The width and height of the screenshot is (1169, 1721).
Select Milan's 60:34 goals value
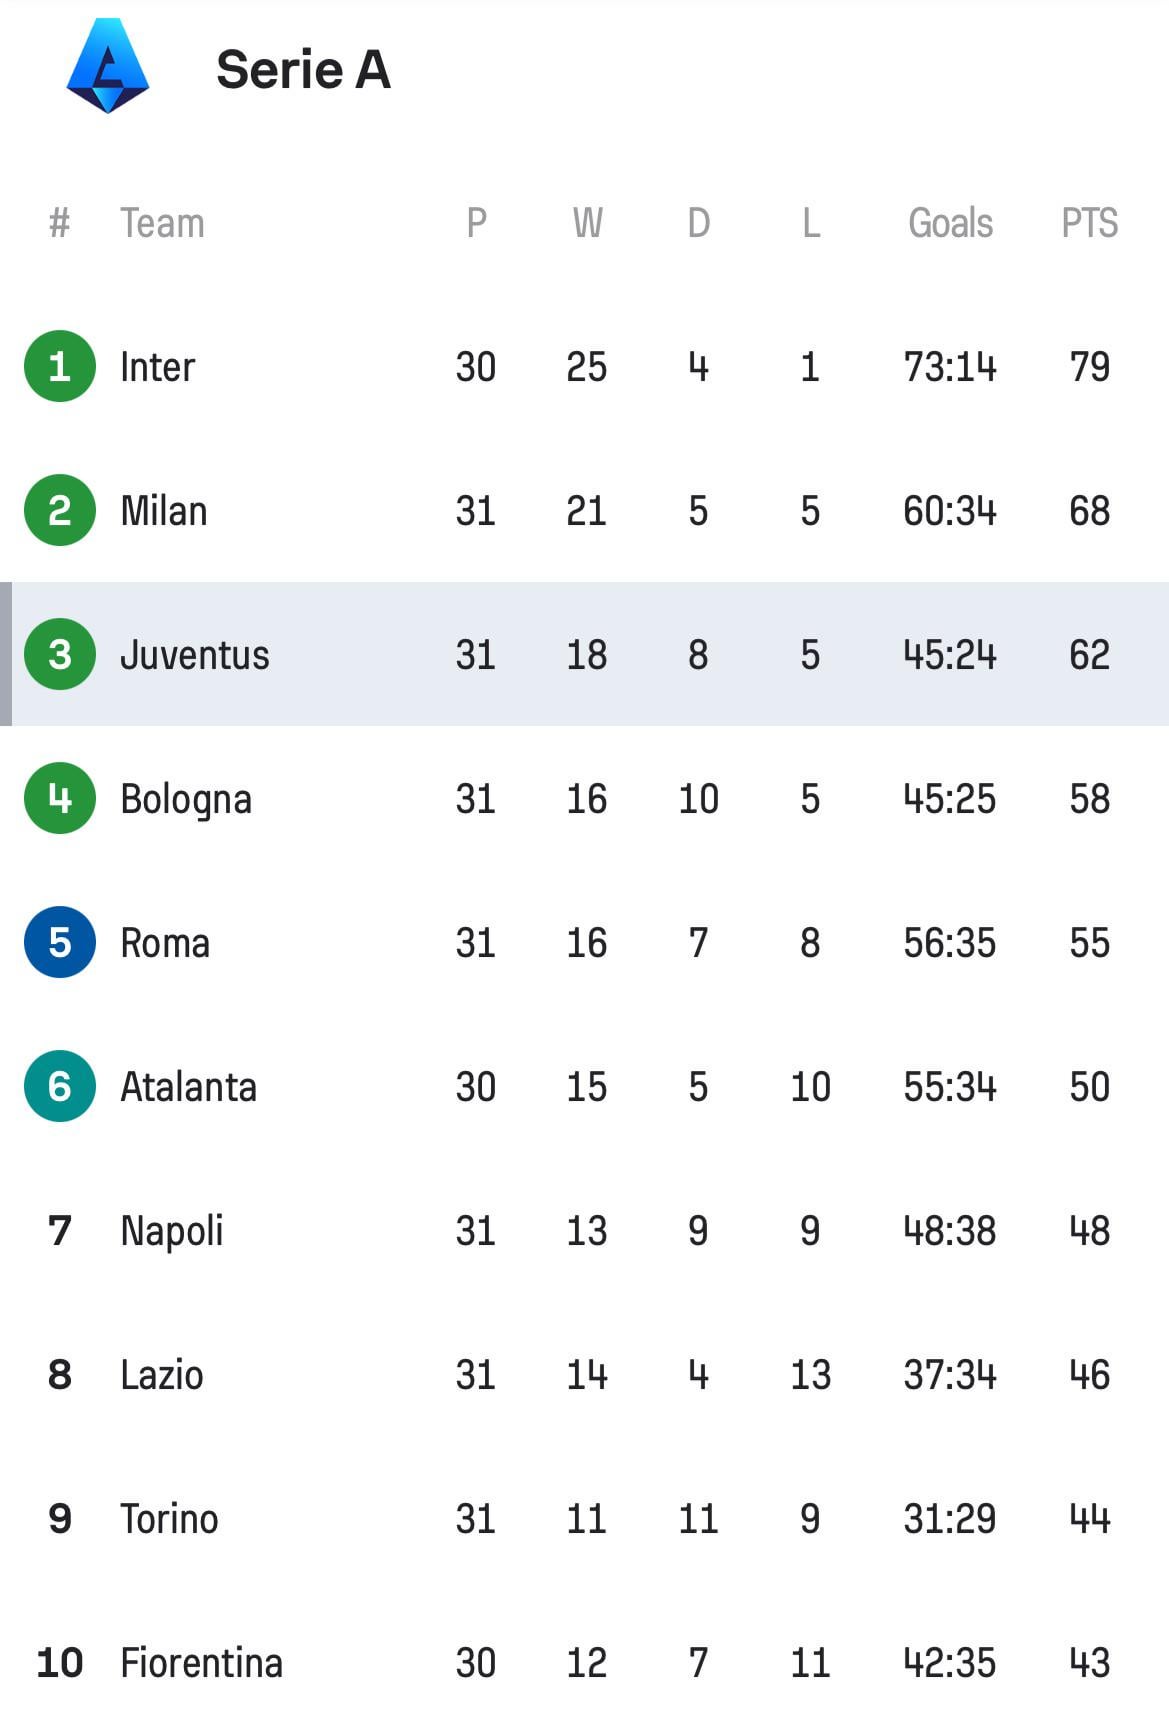click(950, 511)
